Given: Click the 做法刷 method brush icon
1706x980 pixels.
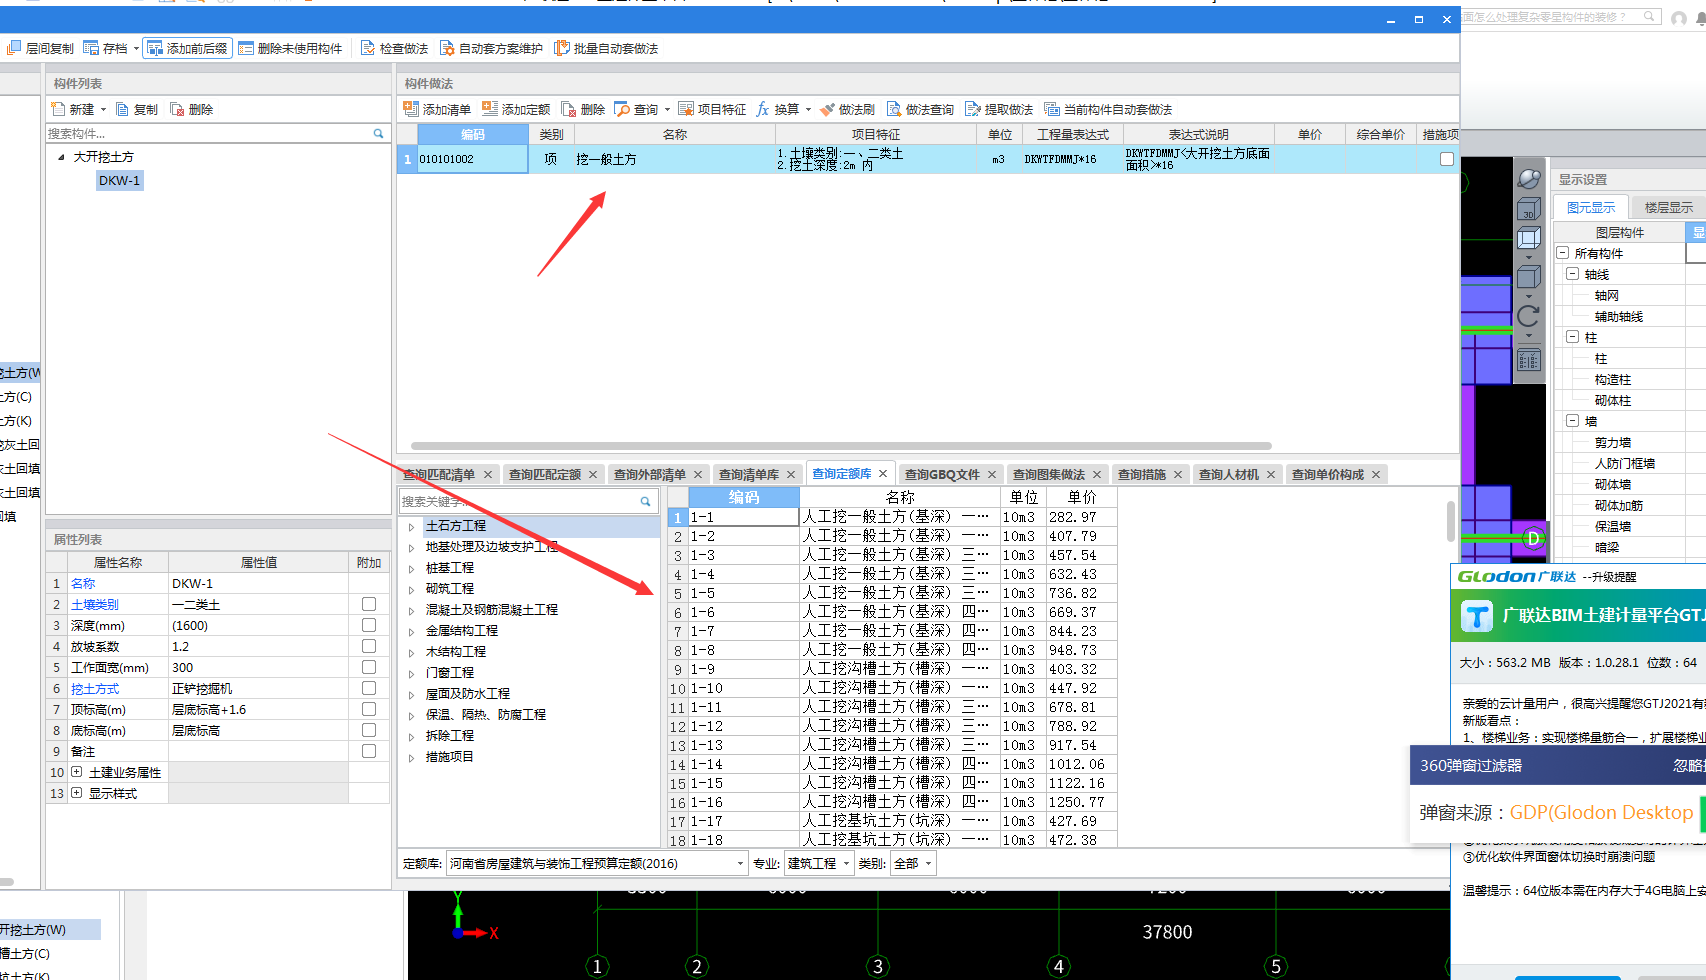Looking at the screenshot, I should (x=827, y=109).
